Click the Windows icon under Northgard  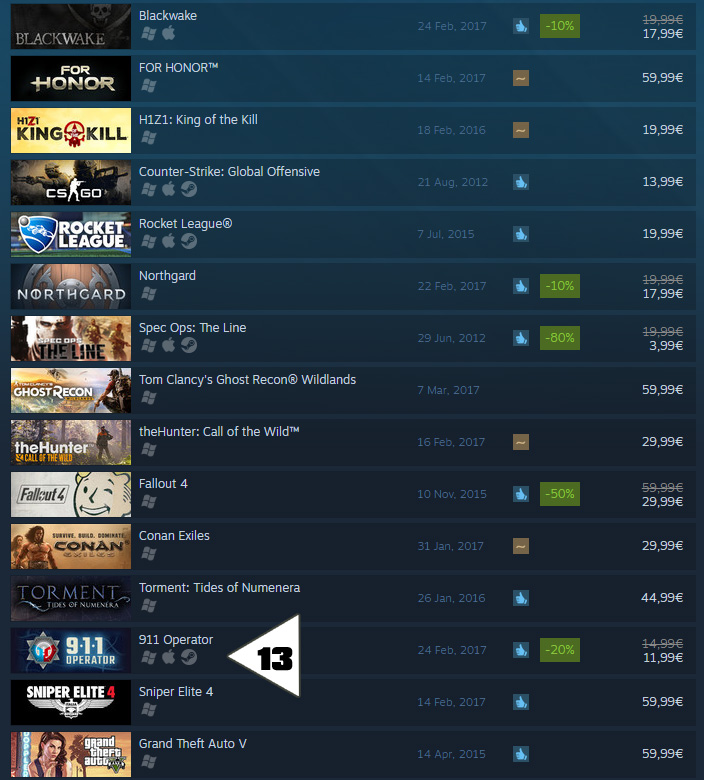tap(149, 293)
